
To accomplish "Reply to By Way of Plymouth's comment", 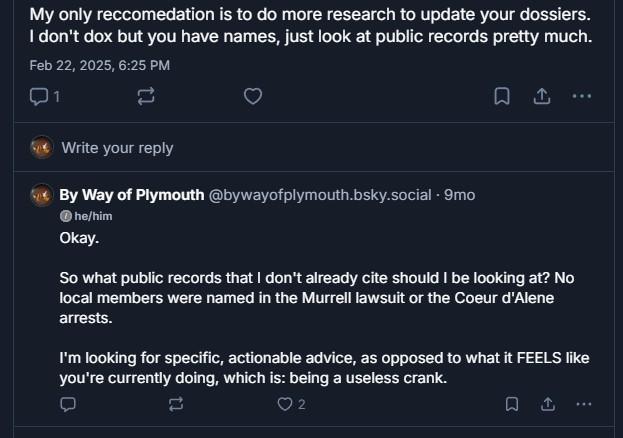I will click(x=68, y=404).
